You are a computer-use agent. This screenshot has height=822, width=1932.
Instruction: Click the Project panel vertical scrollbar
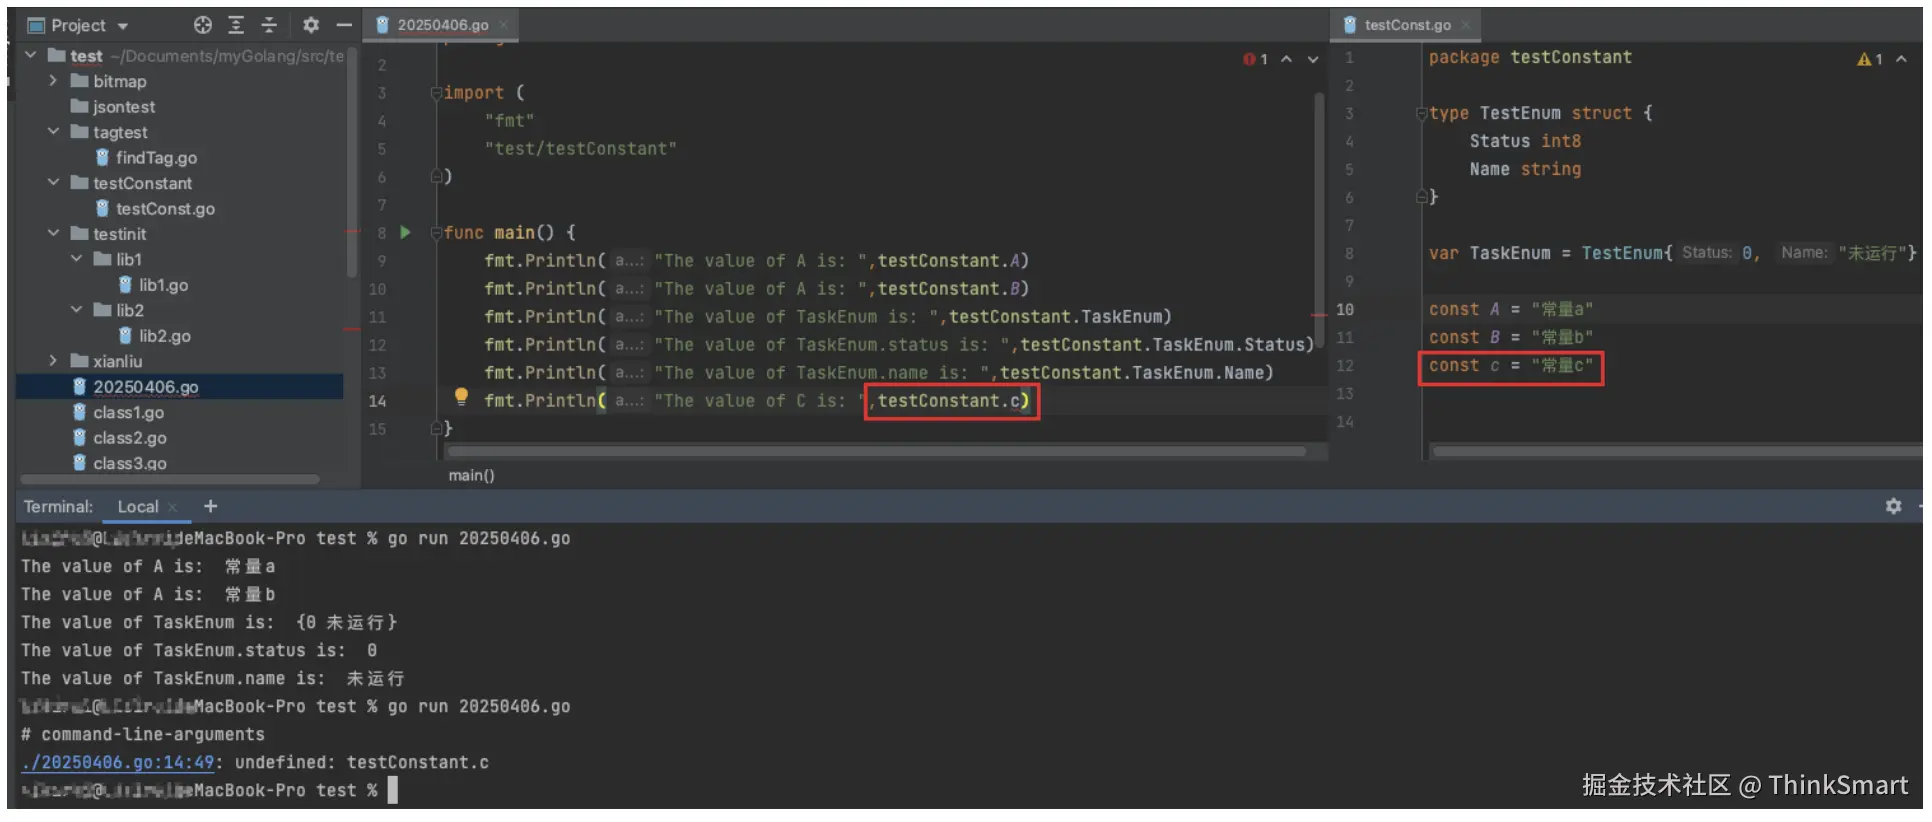click(x=351, y=160)
